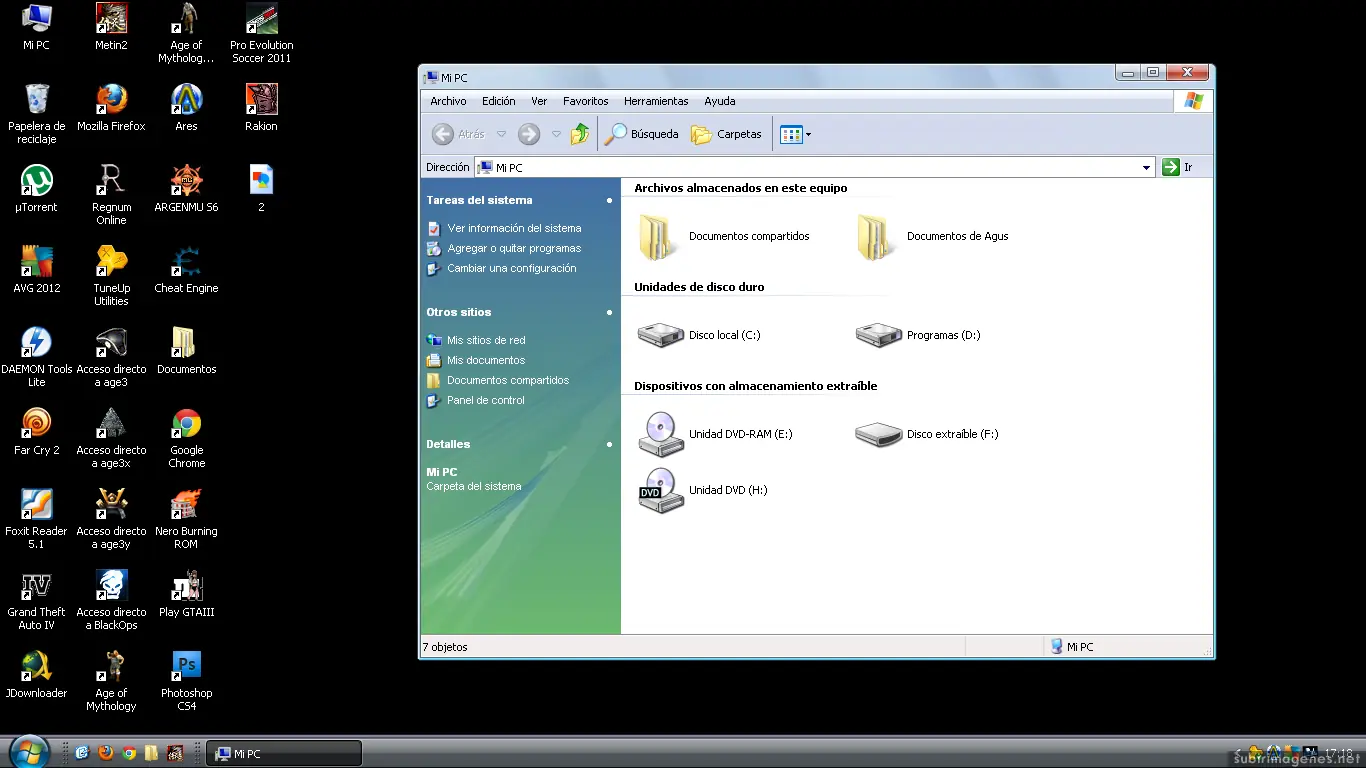Image resolution: width=1366 pixels, height=768 pixels.
Task: Toggle the Carpetas folder pane button
Action: (727, 134)
